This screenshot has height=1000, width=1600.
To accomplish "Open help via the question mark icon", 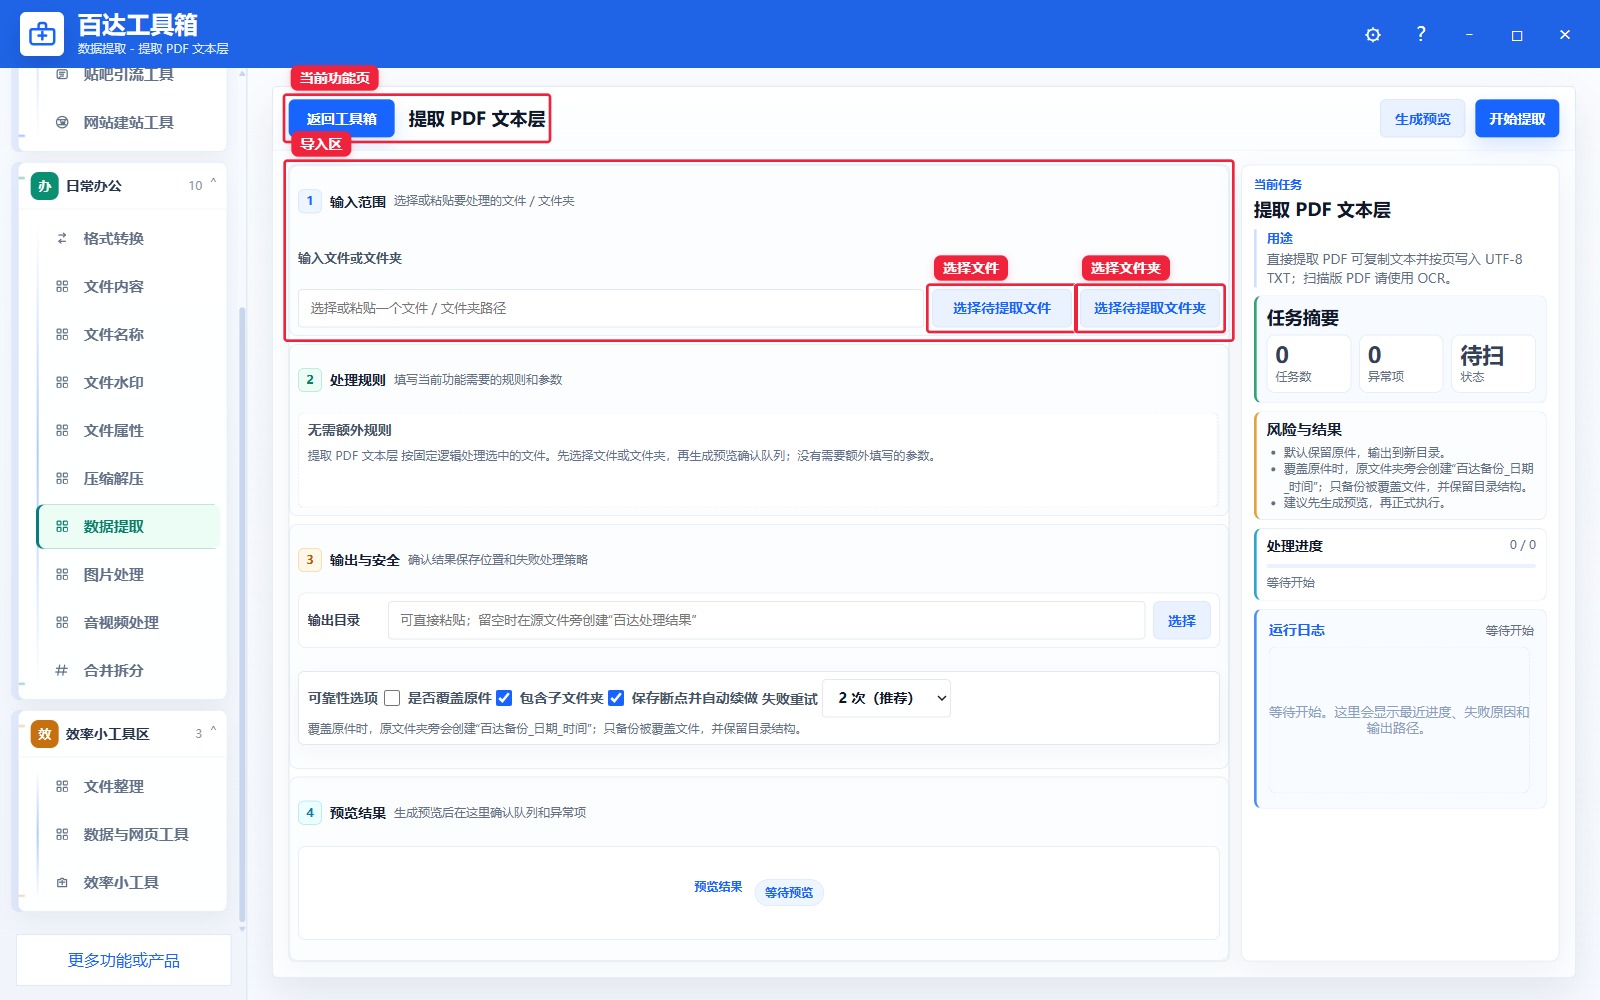I will (x=1421, y=34).
